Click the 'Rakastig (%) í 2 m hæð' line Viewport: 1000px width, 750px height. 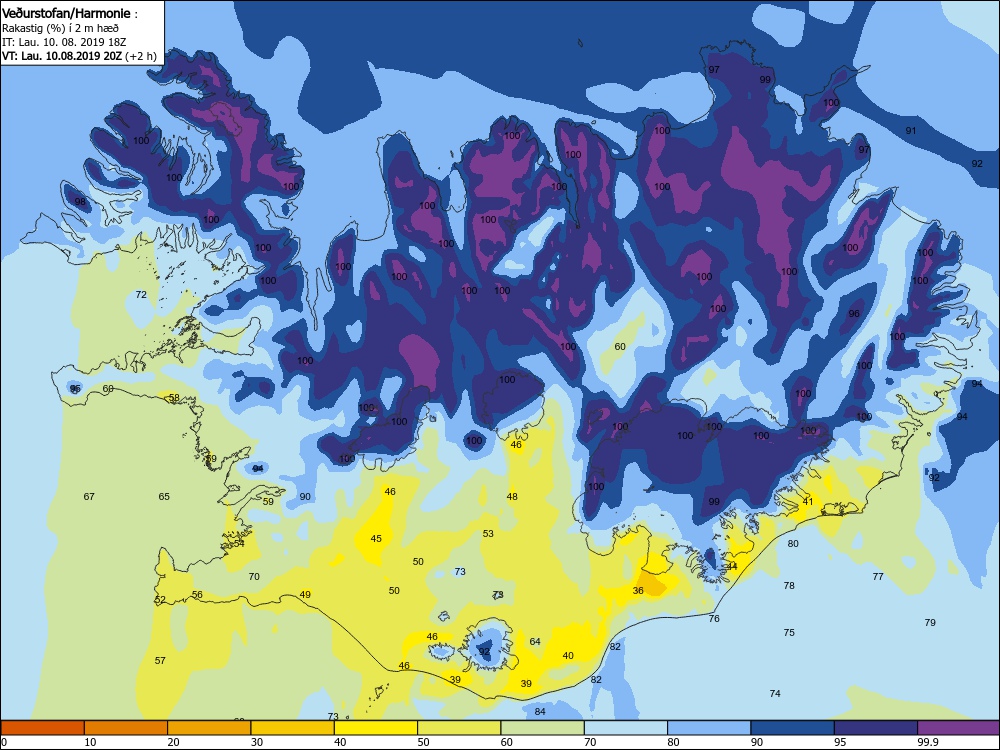[x=60, y=28]
